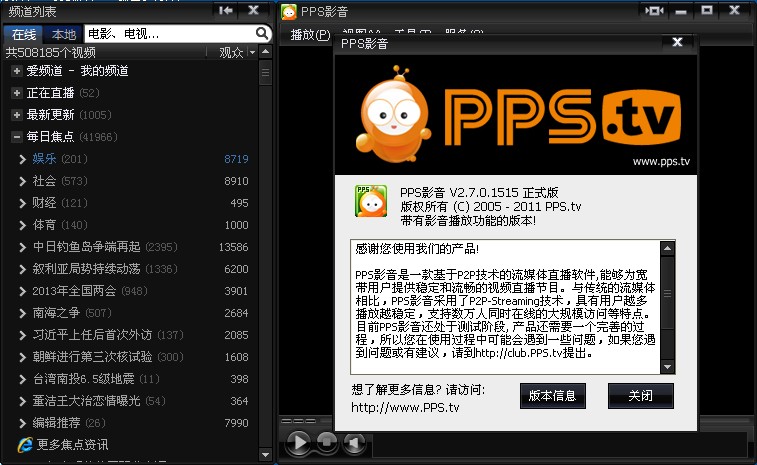Click the volume speaker icon
The width and height of the screenshot is (757, 465).
tap(354, 442)
